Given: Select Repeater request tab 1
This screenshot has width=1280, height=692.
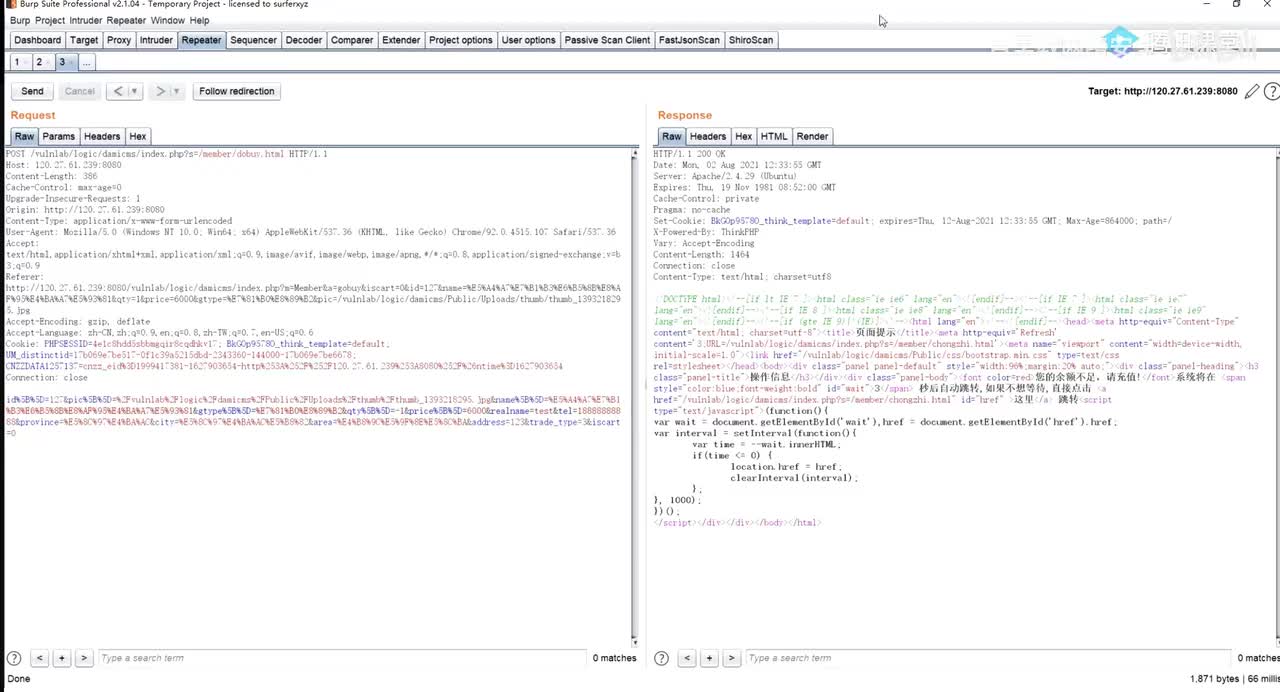Looking at the screenshot, I should pos(19,62).
